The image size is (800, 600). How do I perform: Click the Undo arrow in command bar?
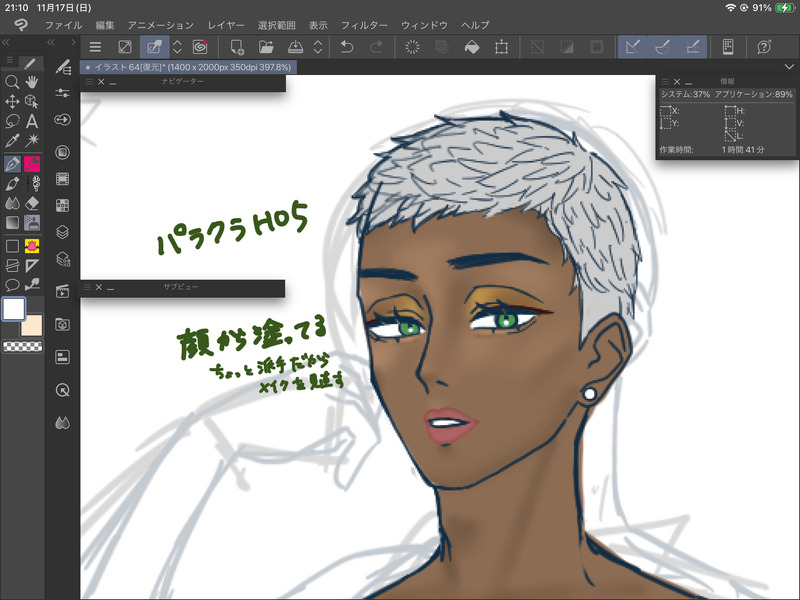pos(347,47)
